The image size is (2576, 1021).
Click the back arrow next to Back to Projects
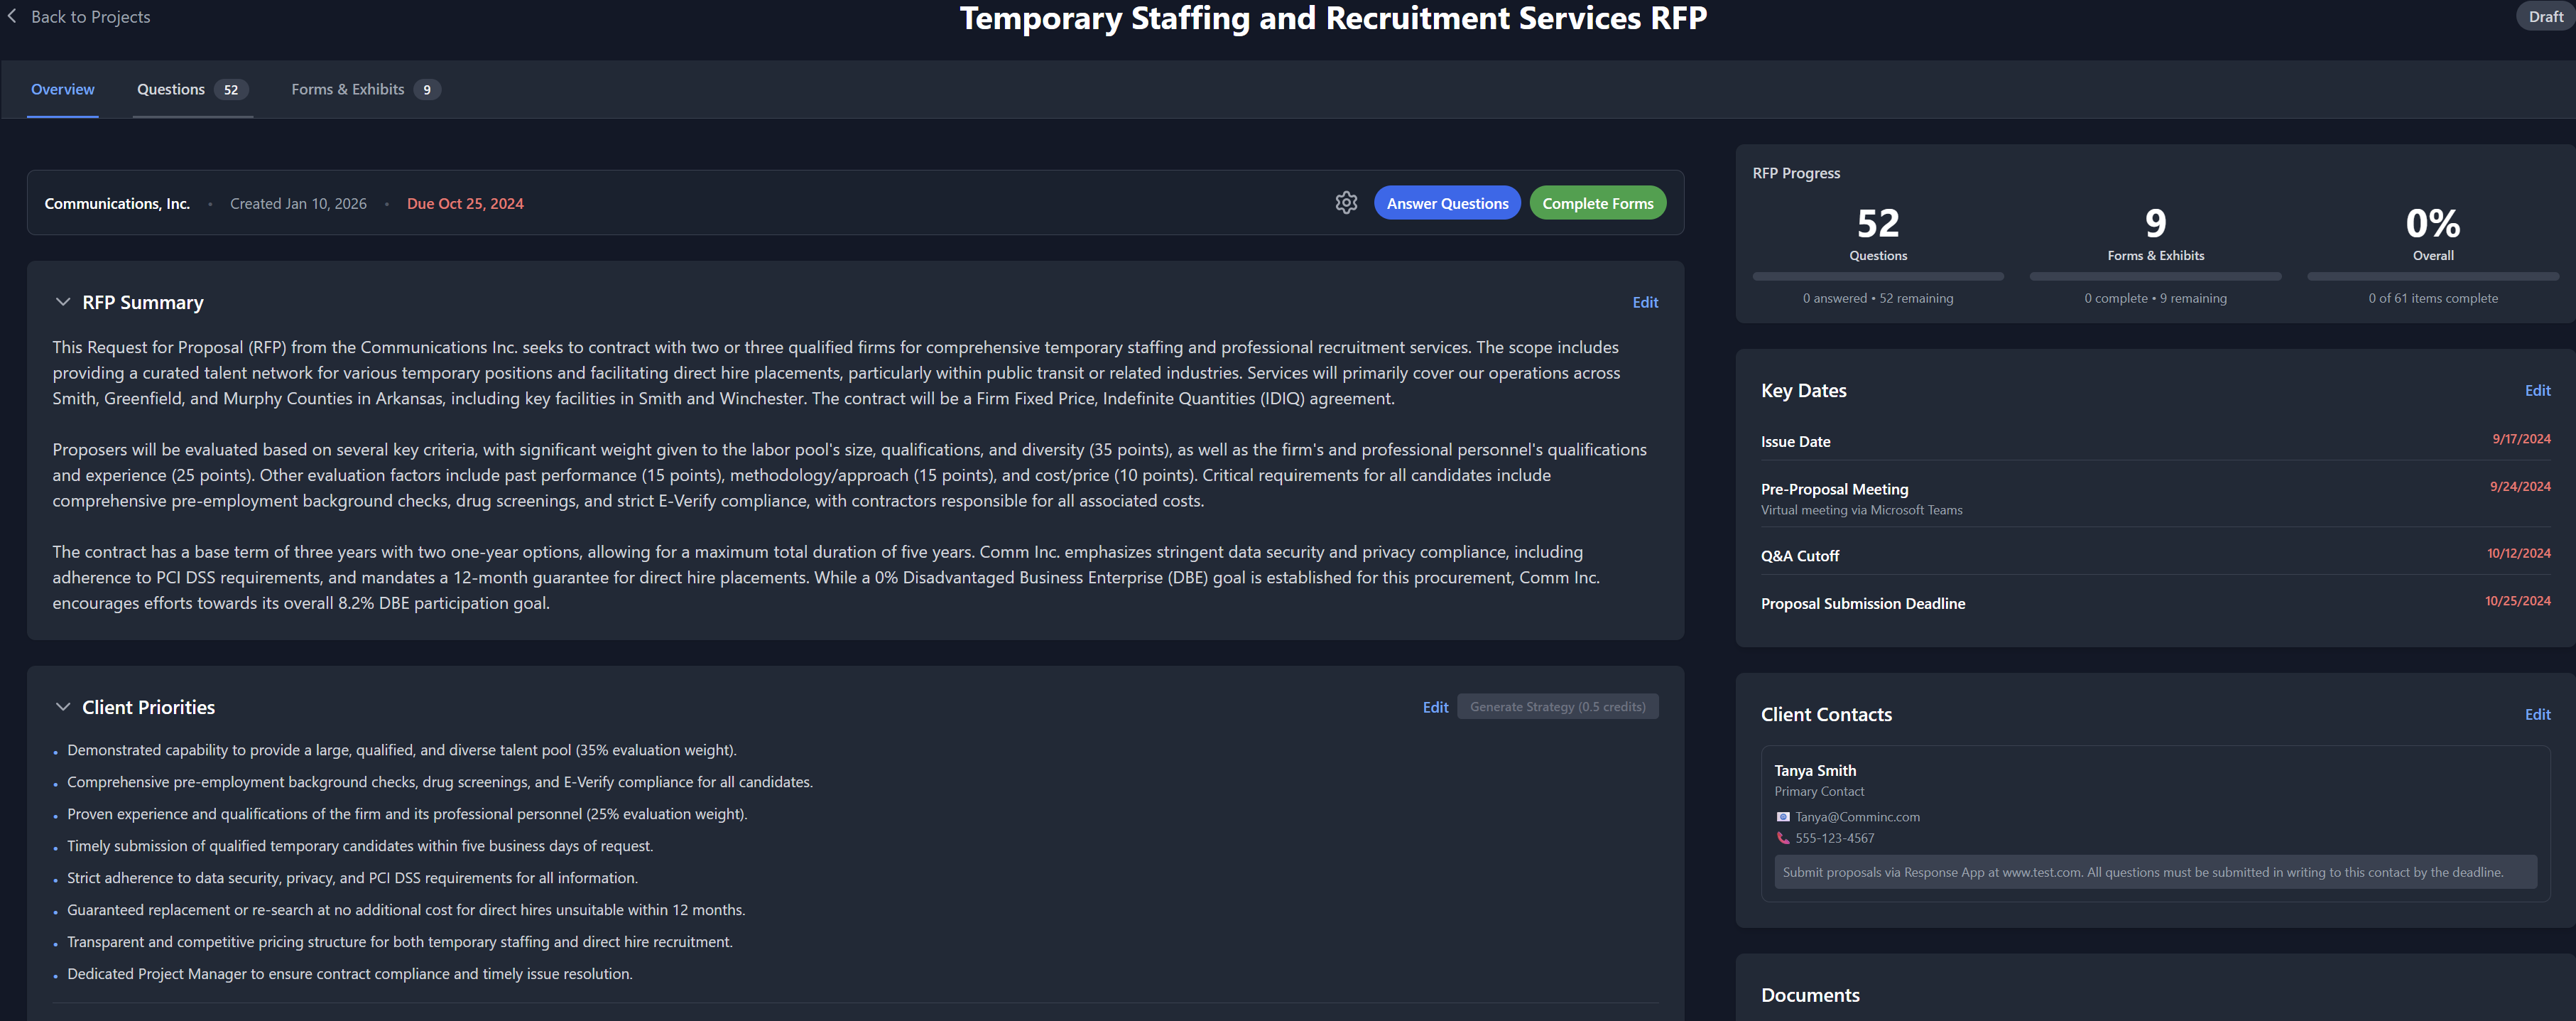[x=13, y=16]
